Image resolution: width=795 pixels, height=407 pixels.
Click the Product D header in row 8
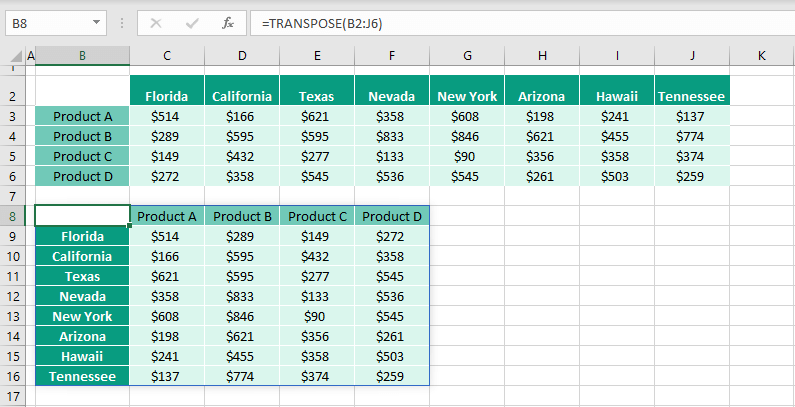point(392,216)
